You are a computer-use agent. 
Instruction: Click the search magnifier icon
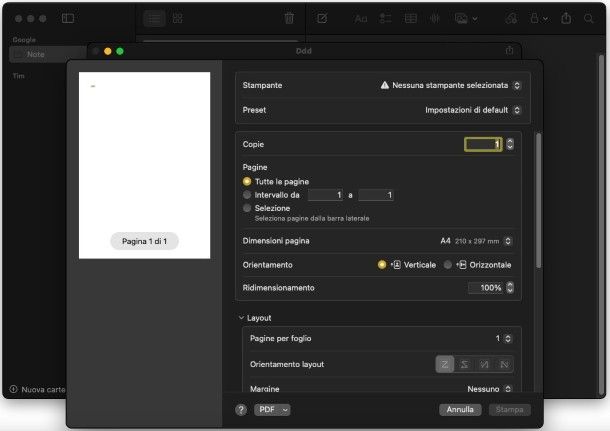[589, 18]
